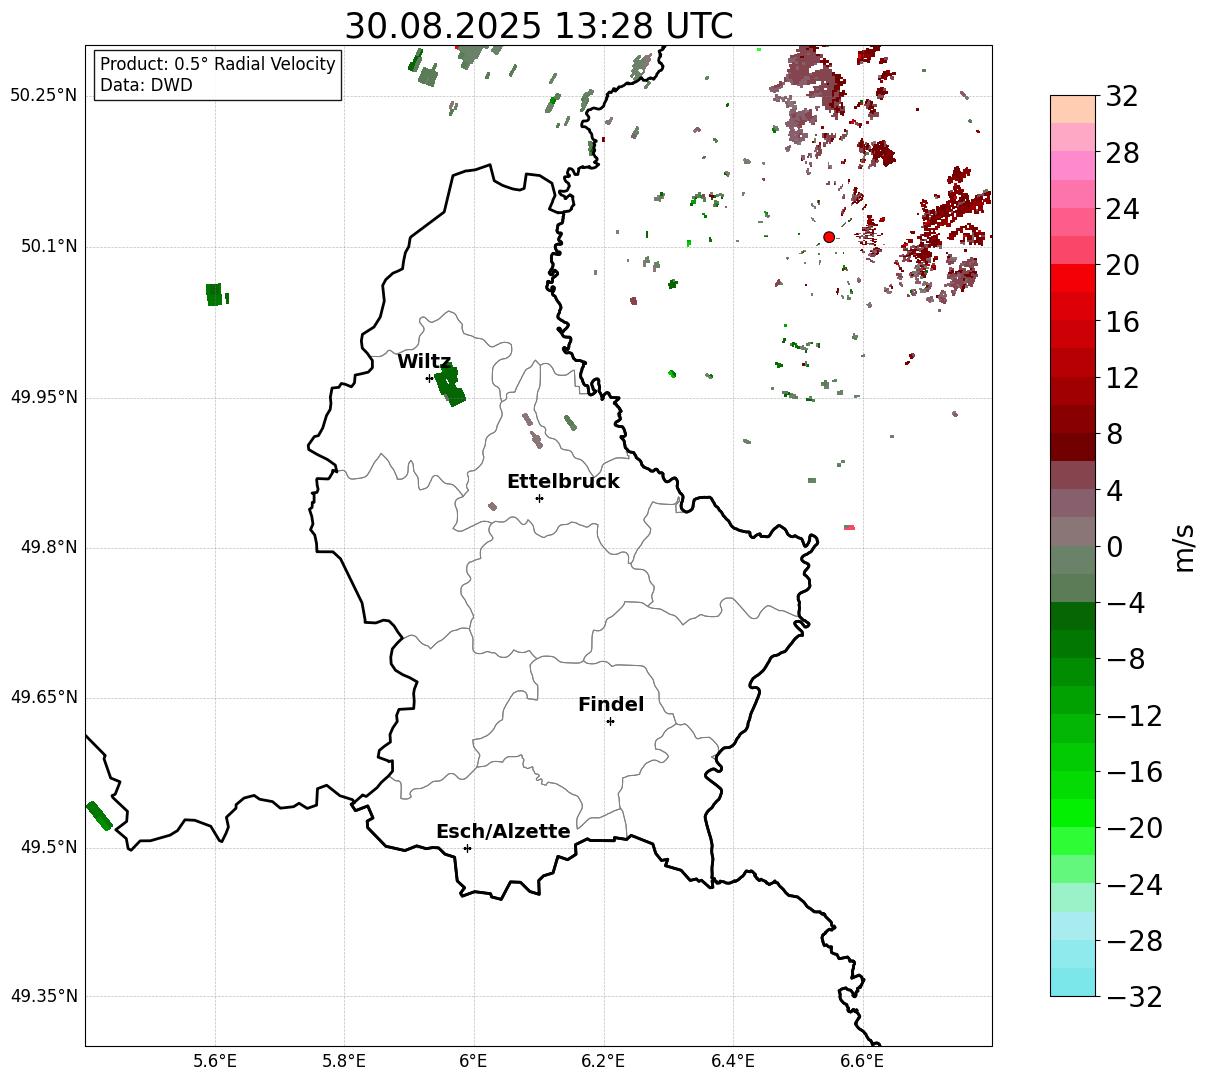Click the "Data: DWD" legend line
This screenshot has height=1081, width=1207.
(x=146, y=85)
